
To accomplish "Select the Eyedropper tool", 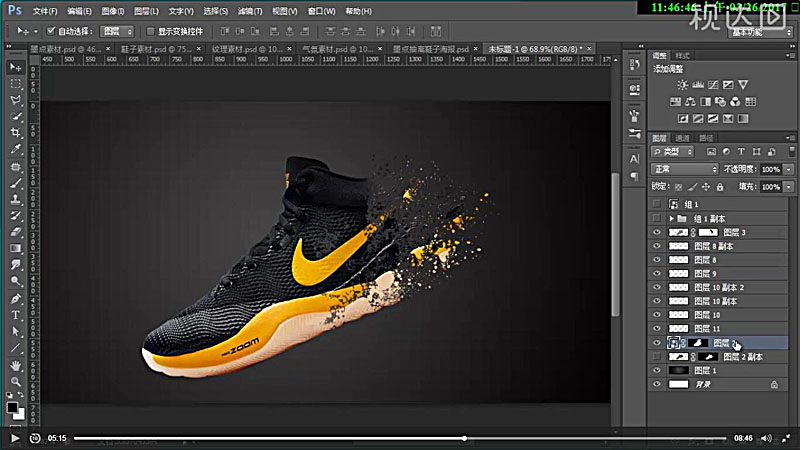I will 16,149.
